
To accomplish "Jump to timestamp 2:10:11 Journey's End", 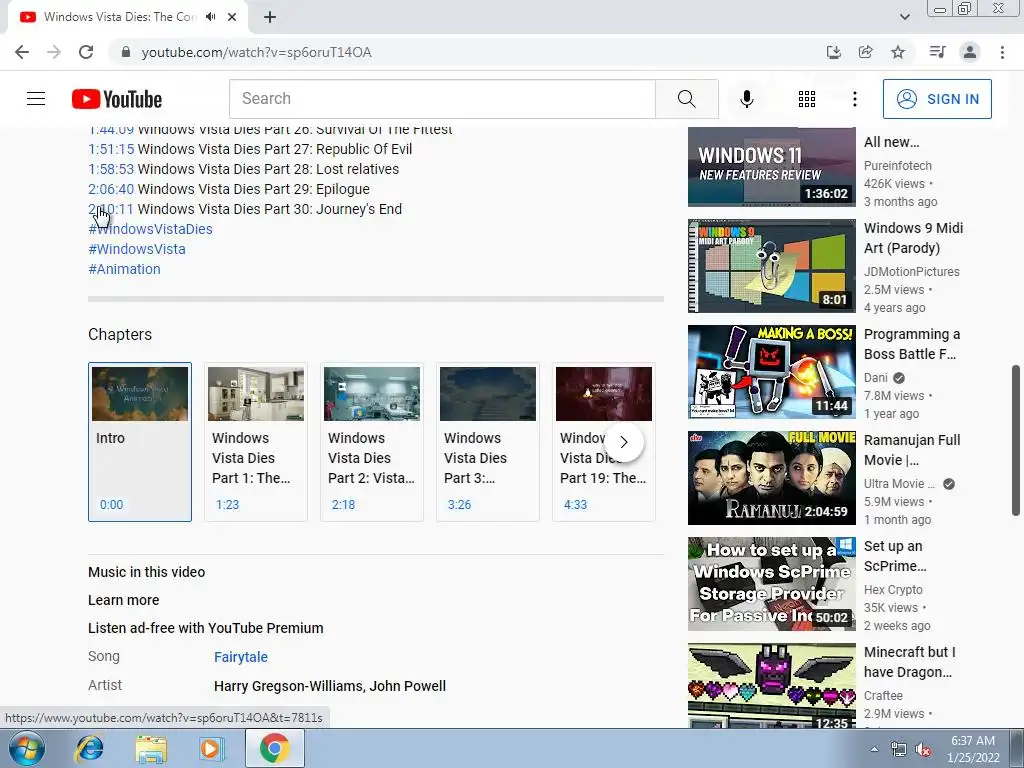I will coord(111,209).
